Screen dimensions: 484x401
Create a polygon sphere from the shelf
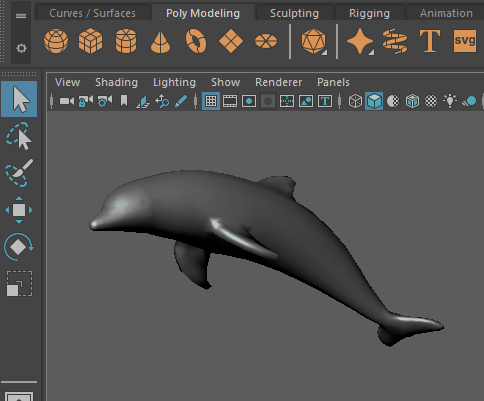pyautogui.click(x=56, y=41)
